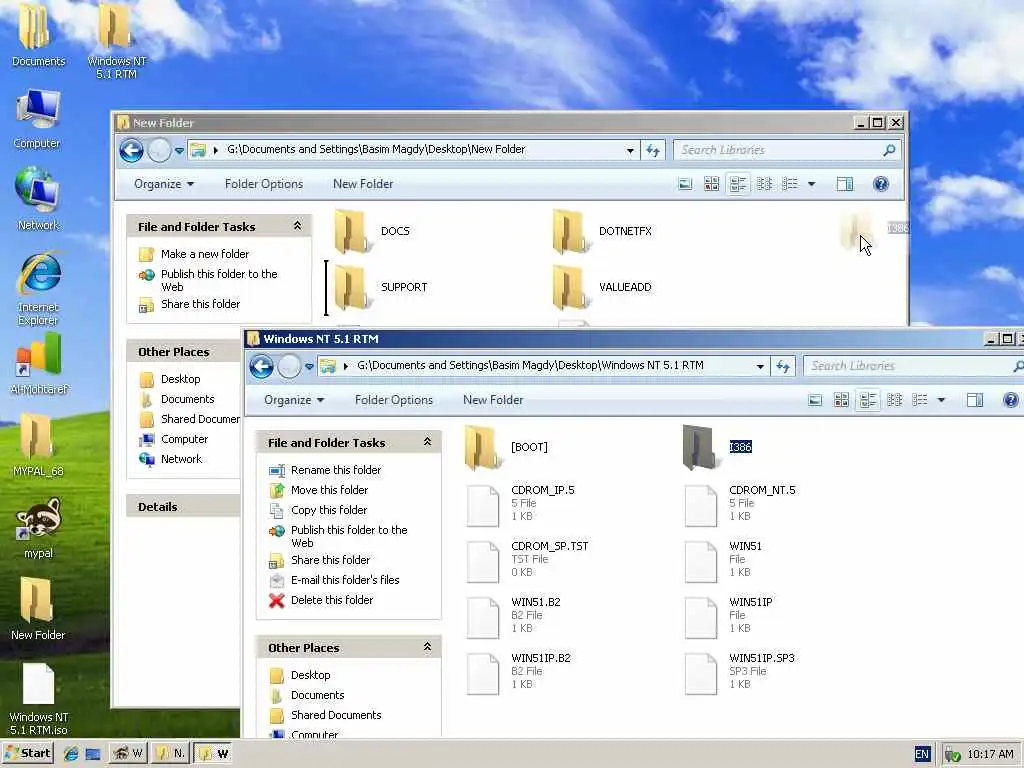Select the CDROM_IP.5 file
Screen dimensions: 1024x768
click(521, 504)
